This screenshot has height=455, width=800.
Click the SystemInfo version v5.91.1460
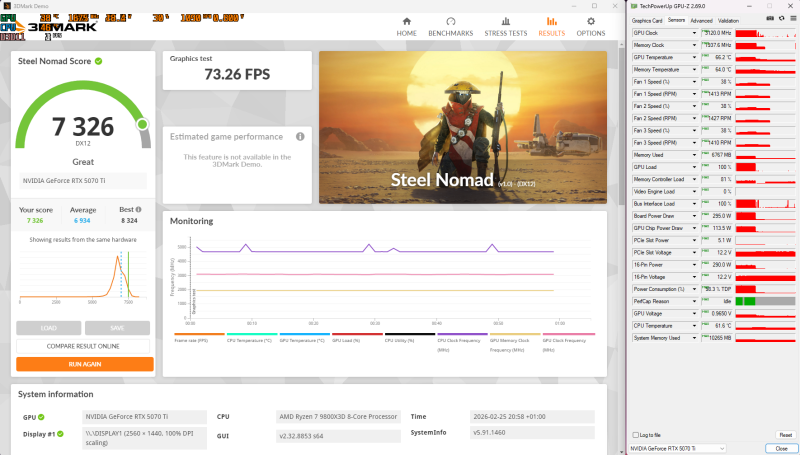tap(532, 433)
